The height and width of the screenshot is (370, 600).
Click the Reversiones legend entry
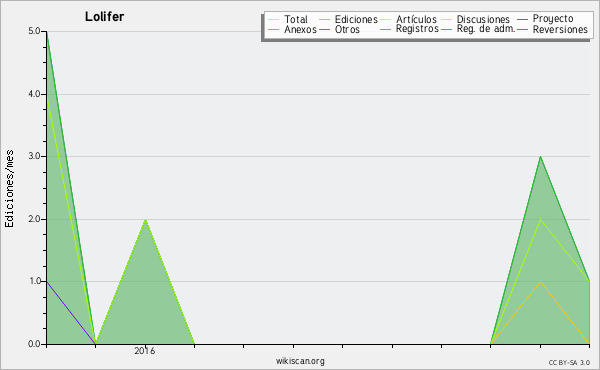click(x=553, y=29)
